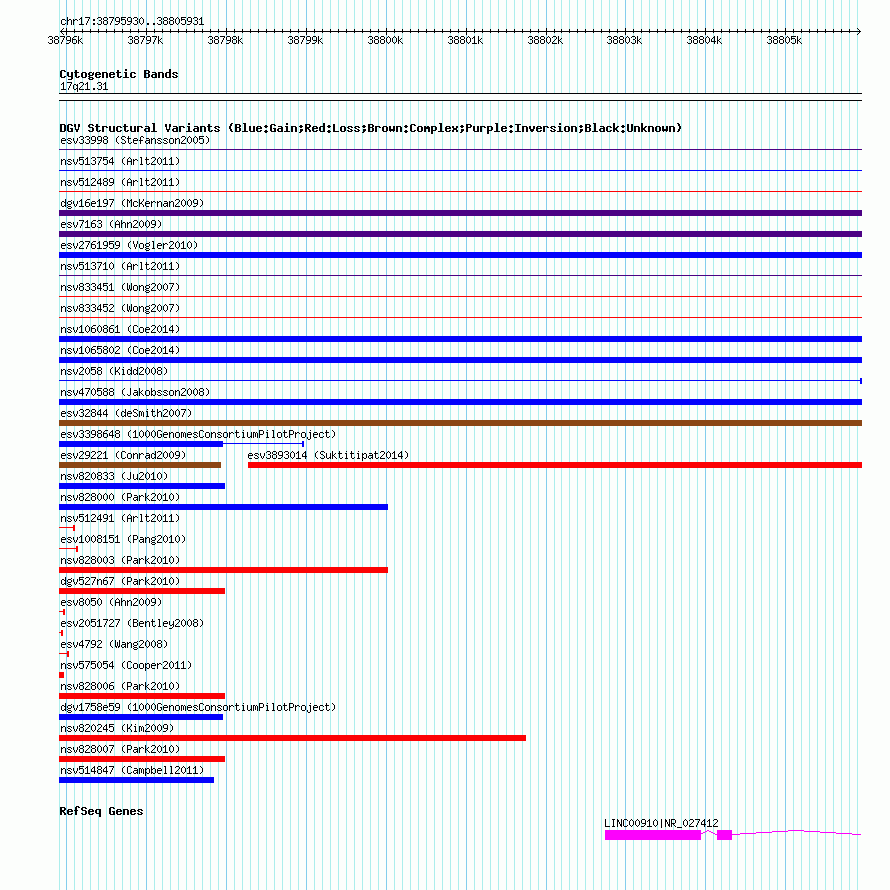890x890 pixels.
Task: Click the esv33998 (Stefansson2005) variant label
Action: click(135, 140)
